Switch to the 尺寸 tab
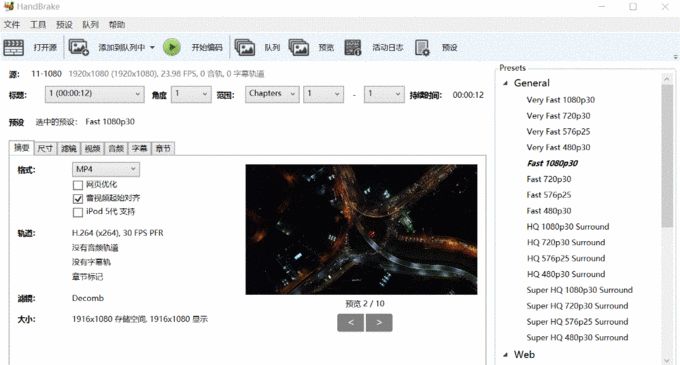The image size is (680, 365). (x=45, y=149)
